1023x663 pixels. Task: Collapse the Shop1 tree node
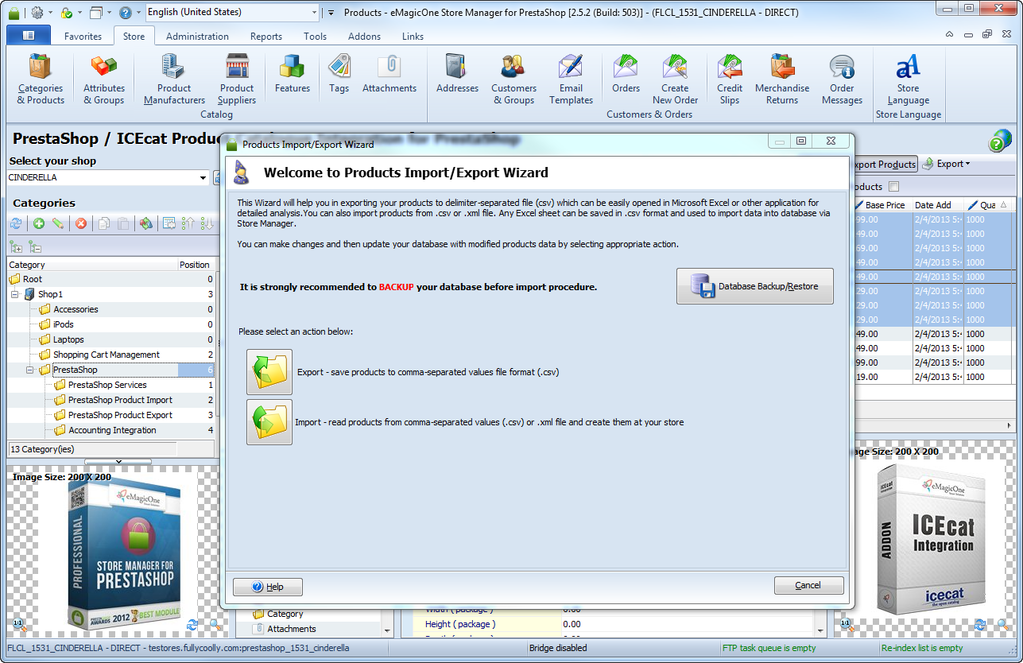(x=14, y=294)
